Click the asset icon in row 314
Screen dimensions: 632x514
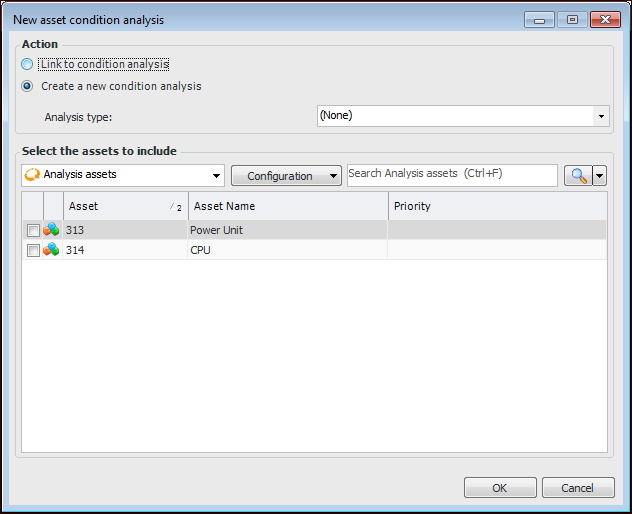[x=51, y=250]
